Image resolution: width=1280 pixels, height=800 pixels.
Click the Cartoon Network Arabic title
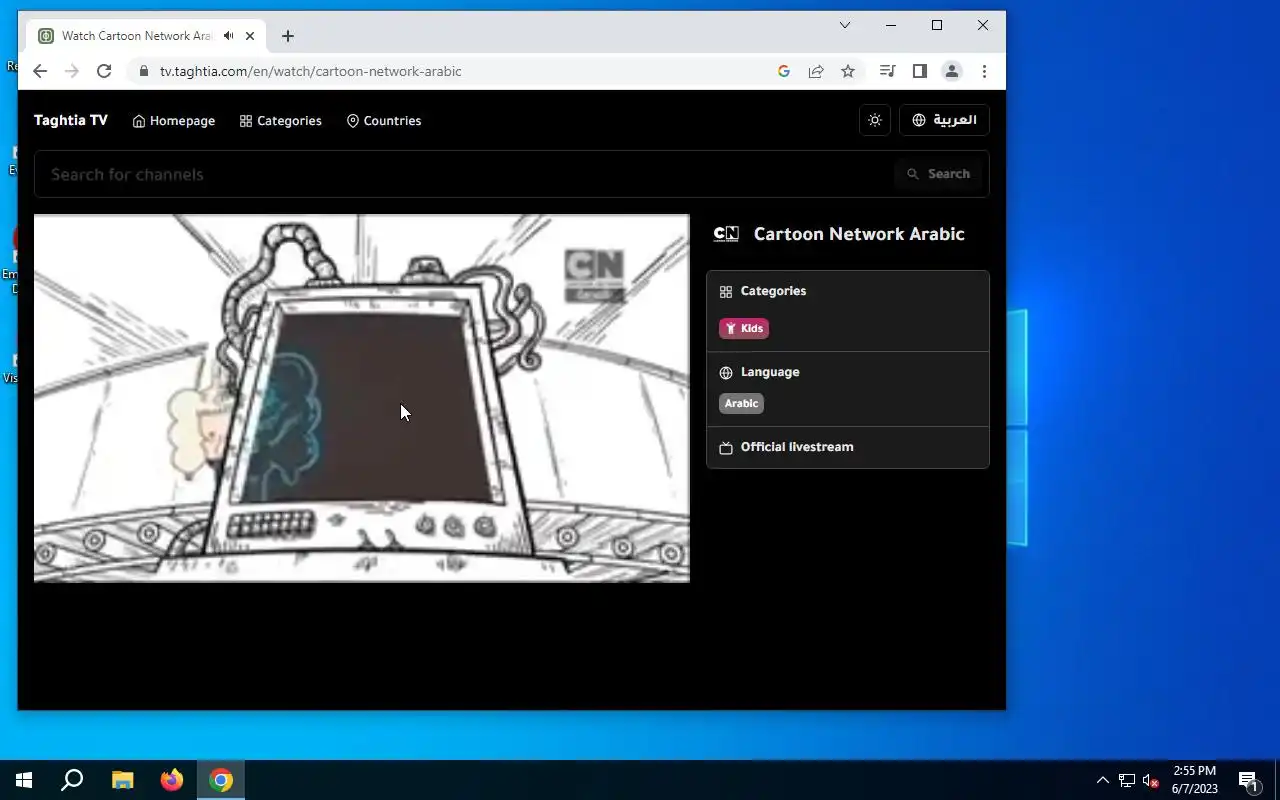pyautogui.click(x=859, y=234)
